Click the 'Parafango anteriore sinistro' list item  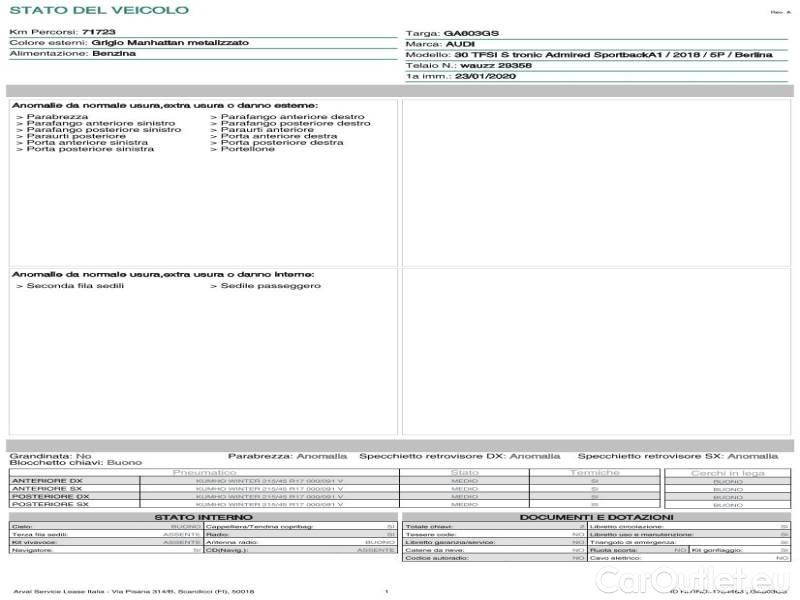(101, 123)
